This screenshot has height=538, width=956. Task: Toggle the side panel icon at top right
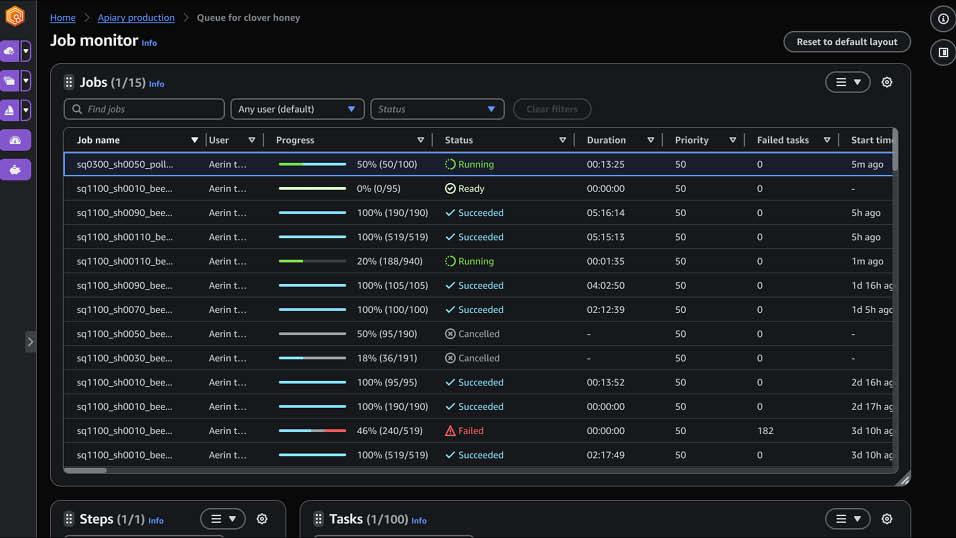[943, 52]
